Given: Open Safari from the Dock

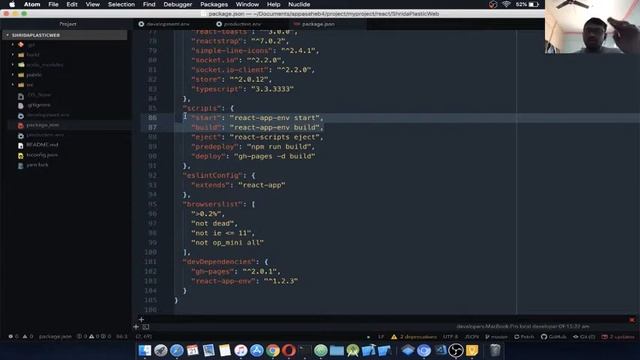Looking at the screenshot, I should coord(176,350).
